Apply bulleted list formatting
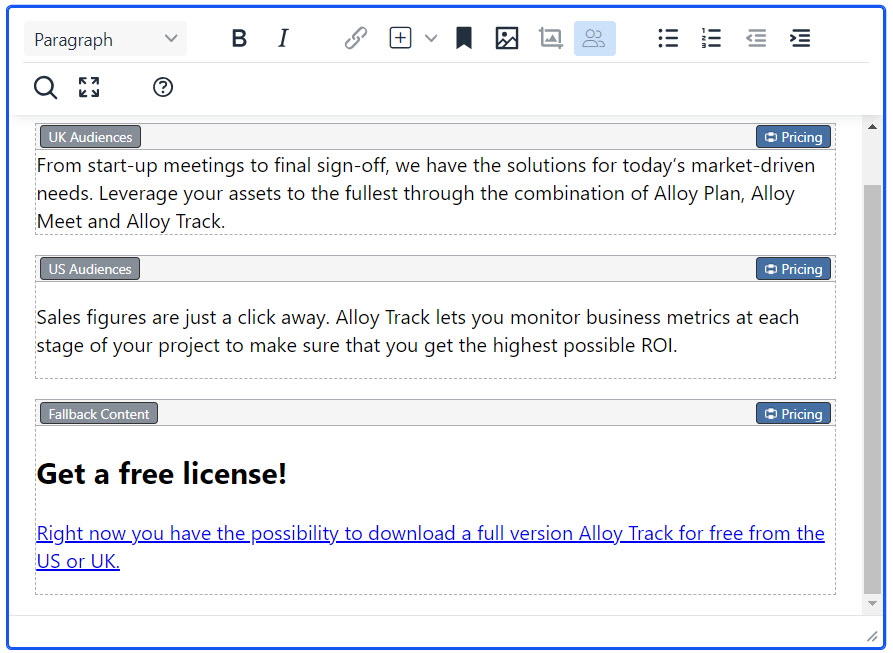 pos(668,39)
